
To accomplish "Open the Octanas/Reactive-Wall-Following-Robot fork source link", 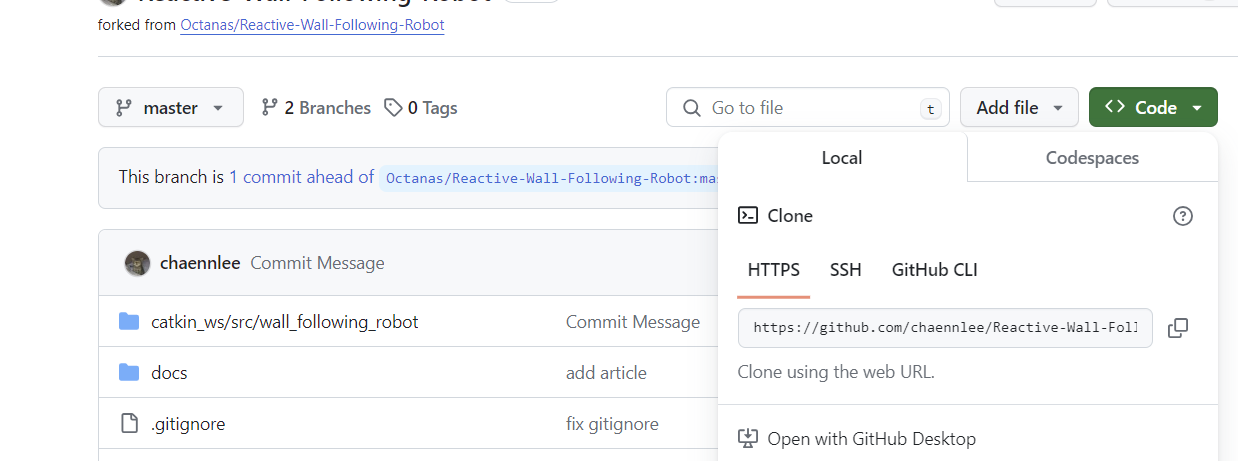I will click(312, 25).
